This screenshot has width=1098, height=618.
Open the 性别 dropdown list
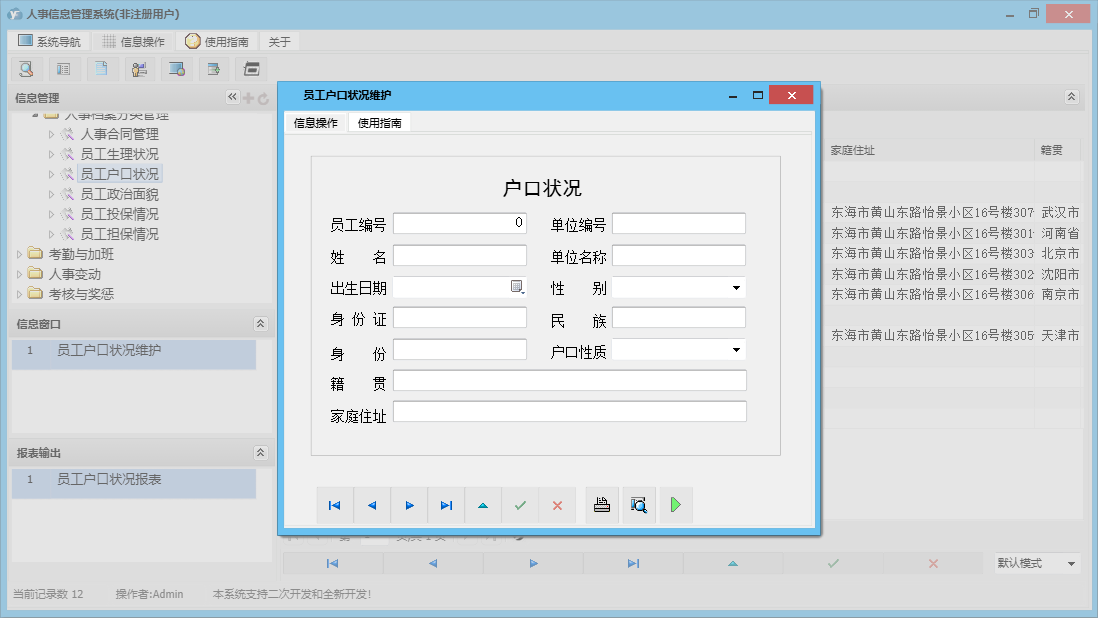coord(736,288)
